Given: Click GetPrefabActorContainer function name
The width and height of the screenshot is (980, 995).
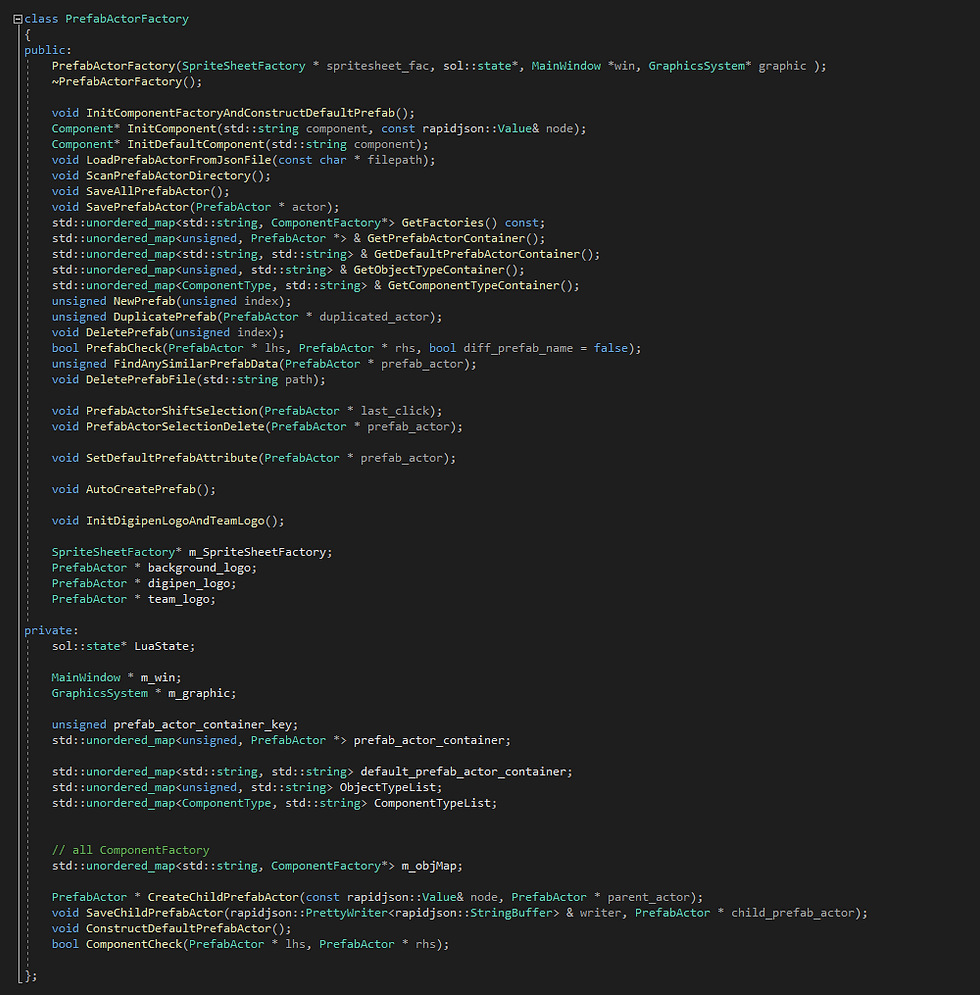Looking at the screenshot, I should (x=446, y=239).
